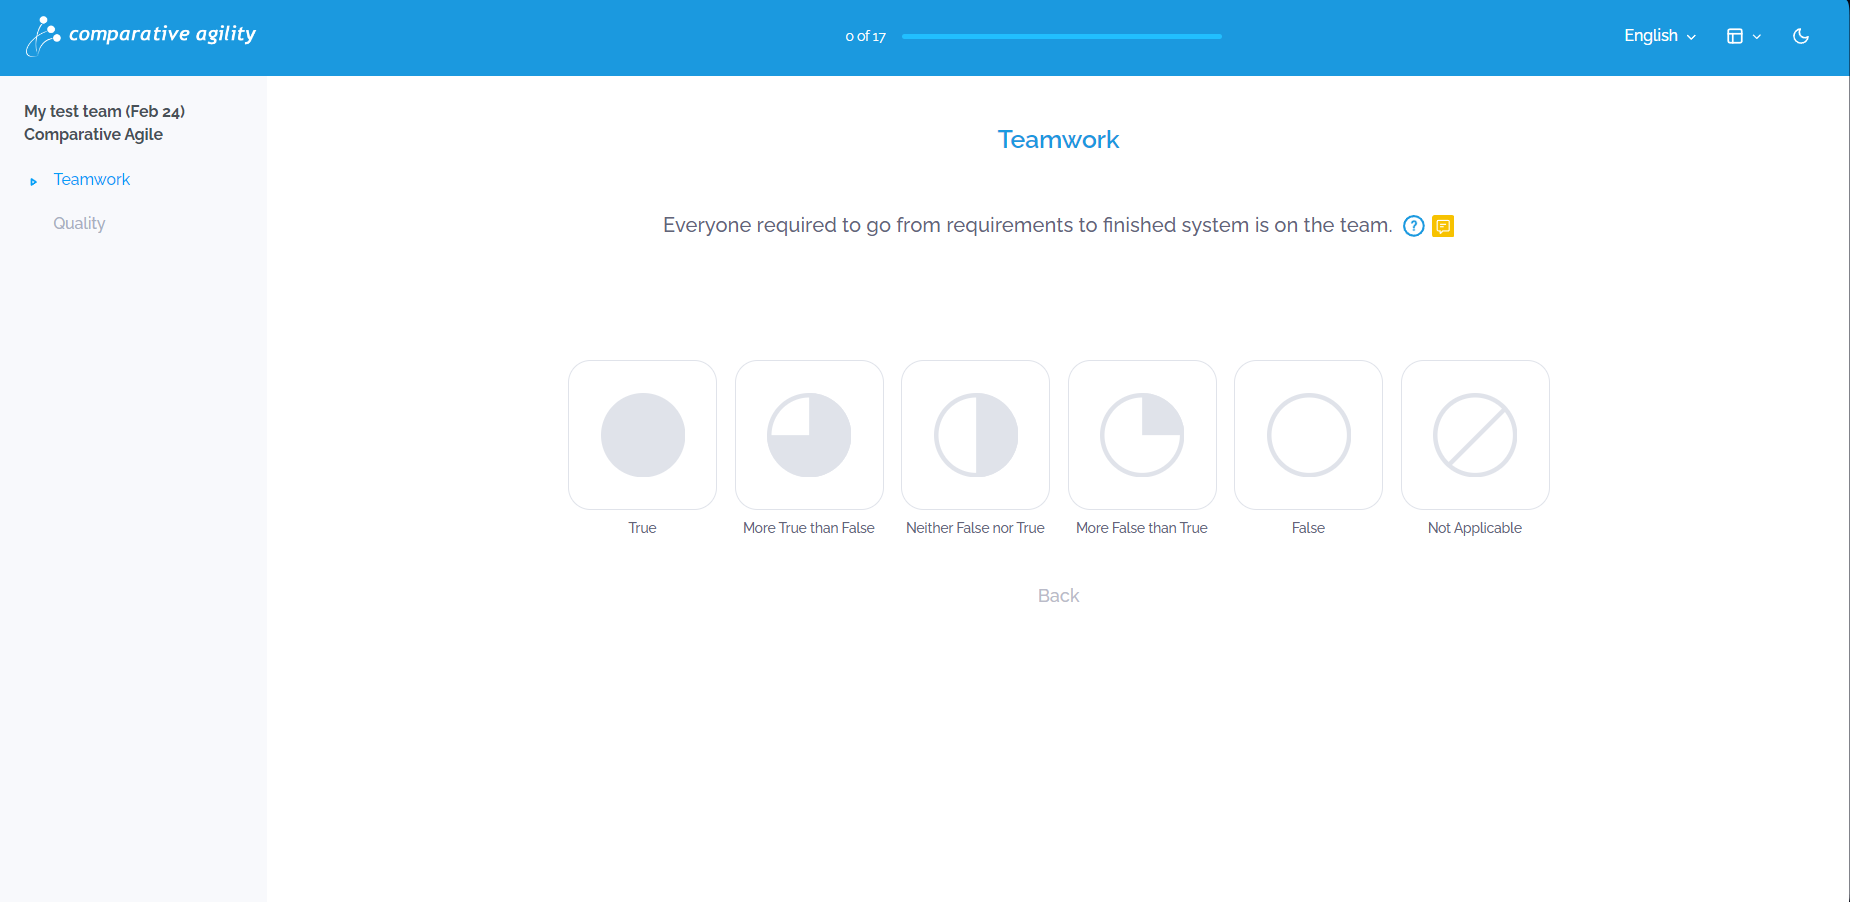Click the Not Applicable label text
Viewport: 1850px width, 902px height.
point(1475,528)
